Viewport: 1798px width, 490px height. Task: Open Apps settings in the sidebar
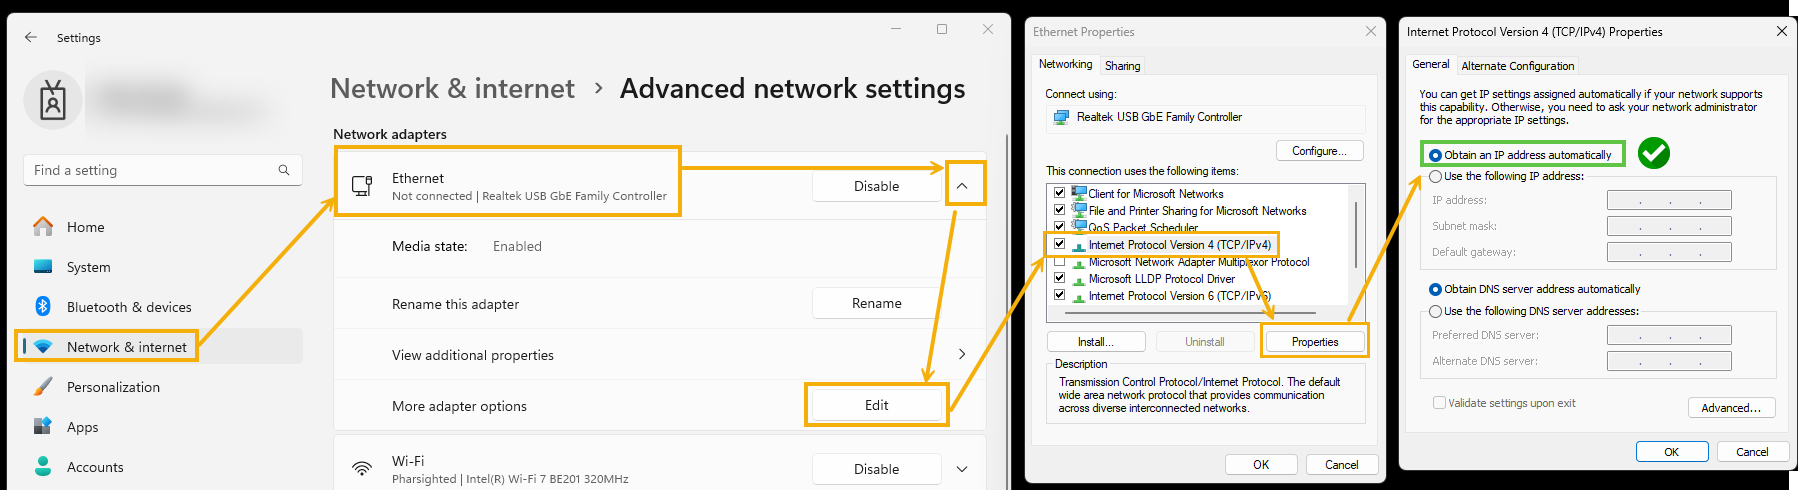coord(160,427)
